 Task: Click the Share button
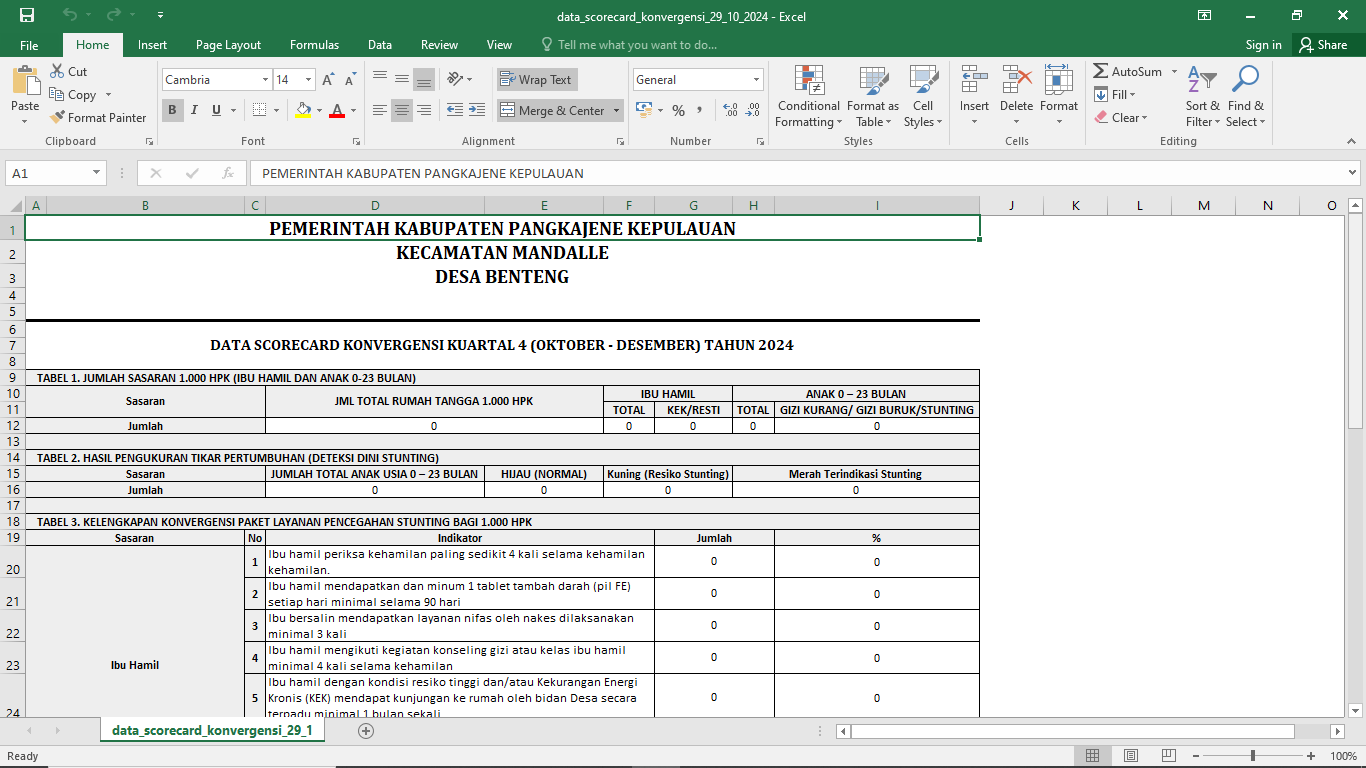tap(1324, 45)
